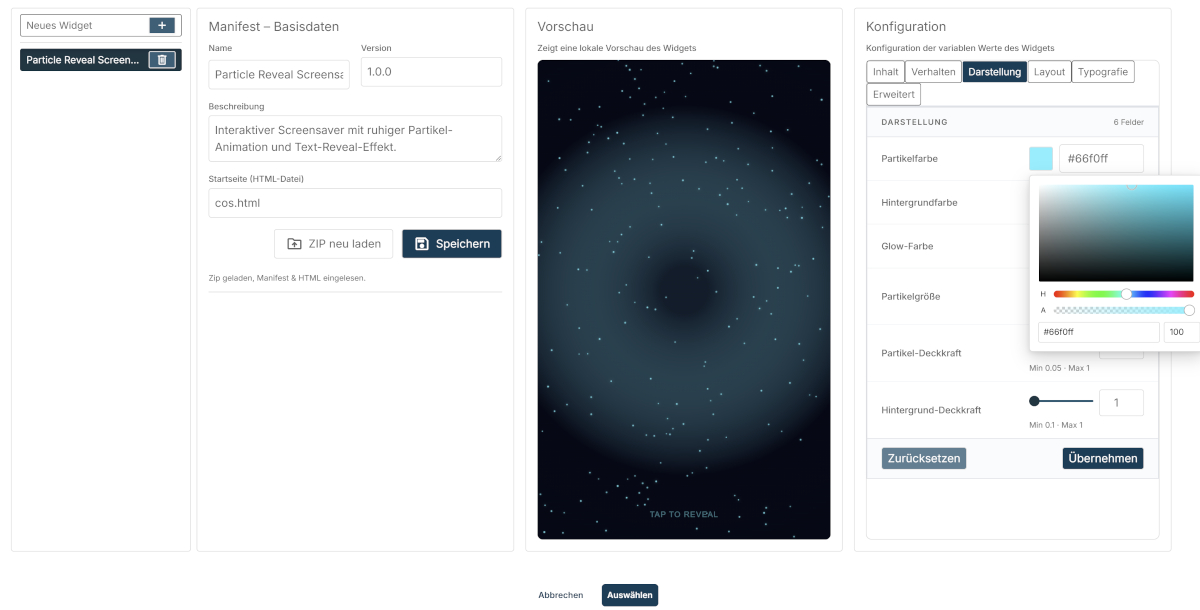Save manifest with Speichern button
1200x610 pixels.
pos(452,244)
